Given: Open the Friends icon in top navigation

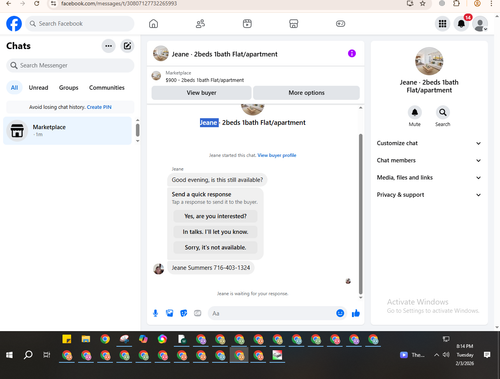Looking at the screenshot, I should [200, 24].
